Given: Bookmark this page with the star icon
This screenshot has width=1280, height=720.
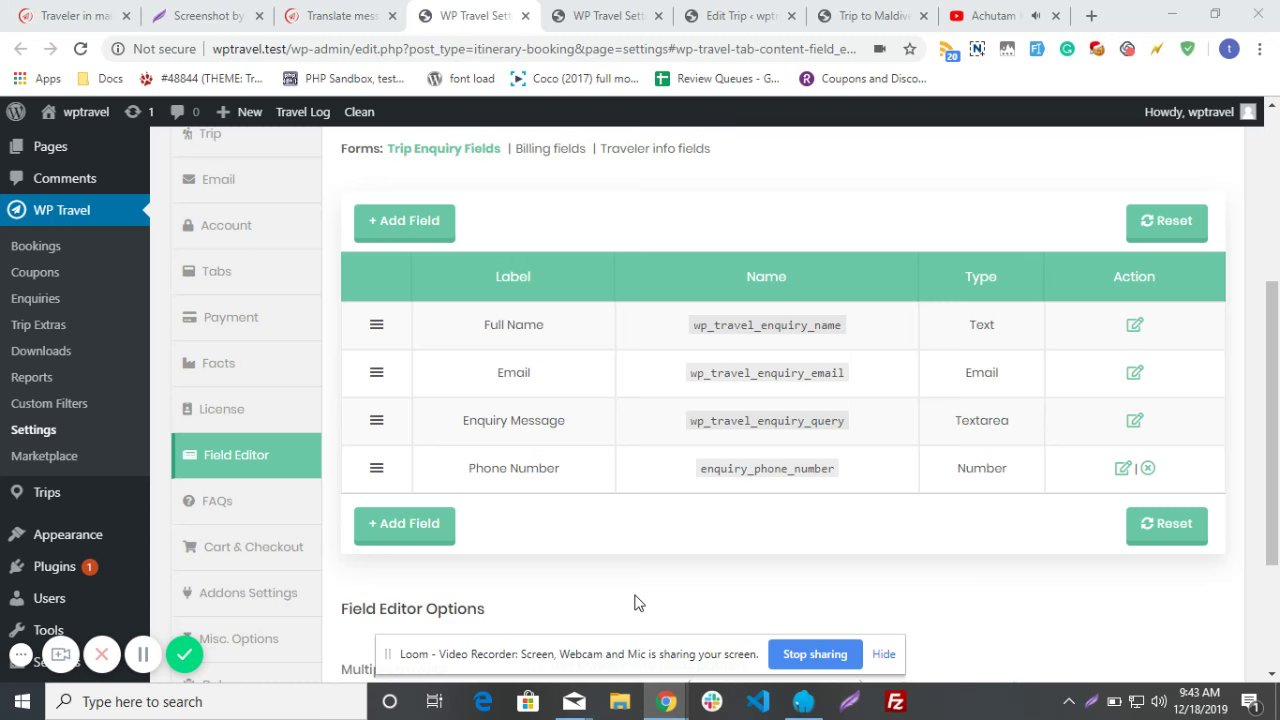Looking at the screenshot, I should pos(909,49).
